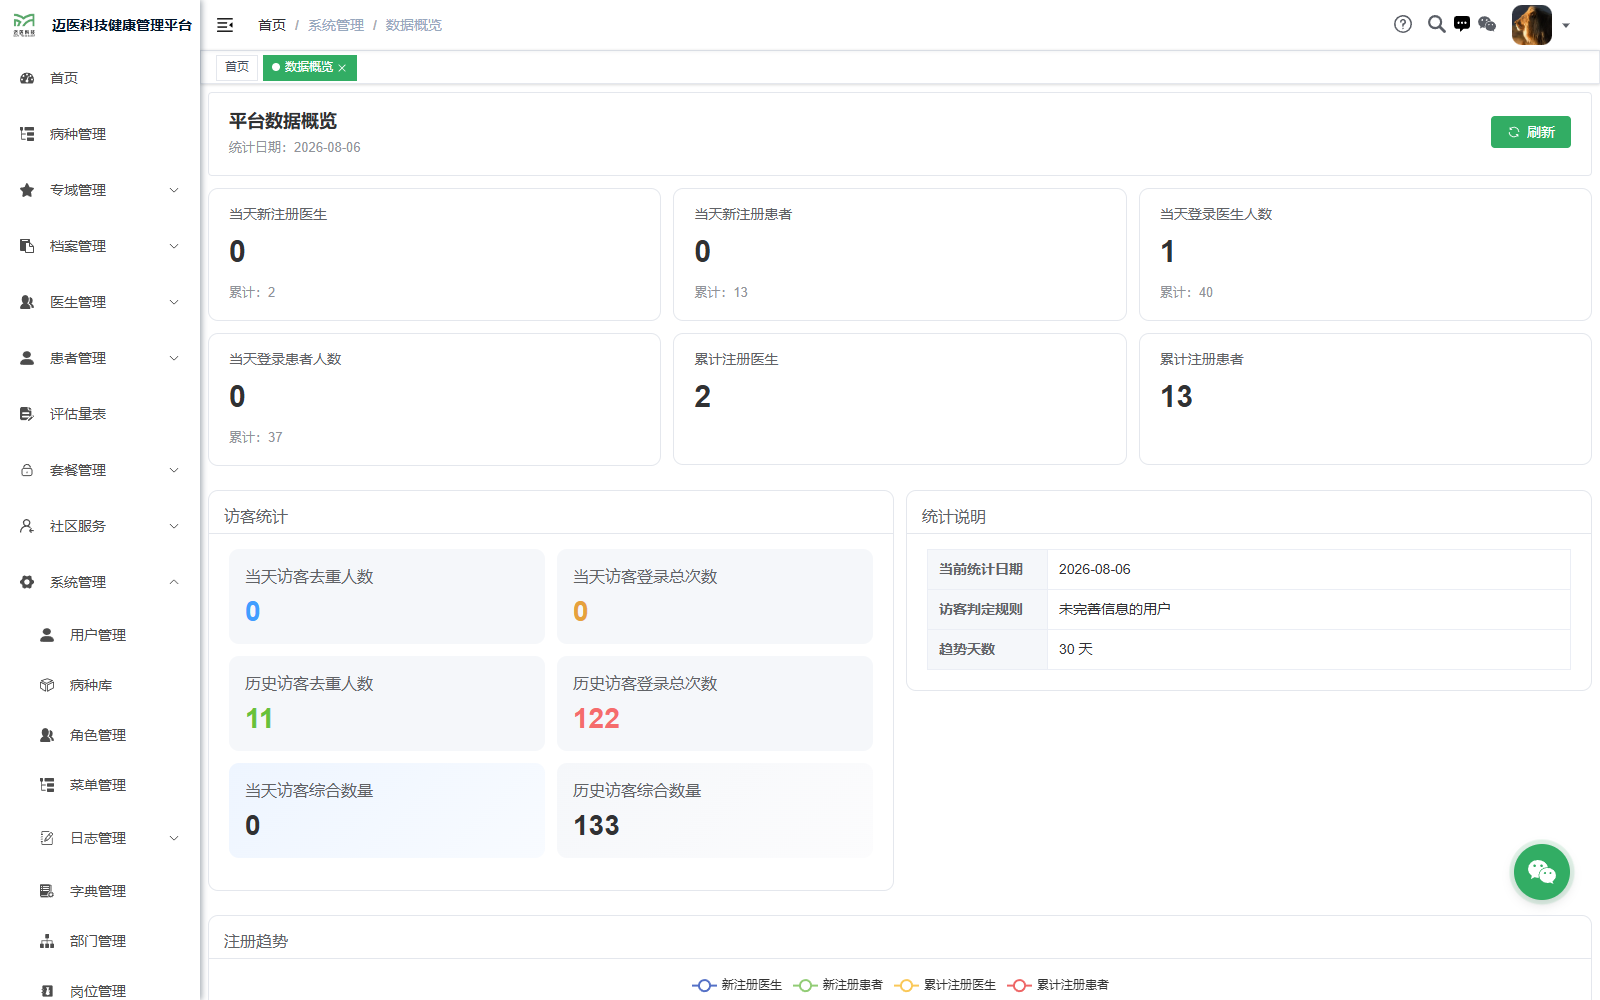The width and height of the screenshot is (1600, 1000).
Task: Open 用户管理 submenu item
Action: (x=100, y=635)
